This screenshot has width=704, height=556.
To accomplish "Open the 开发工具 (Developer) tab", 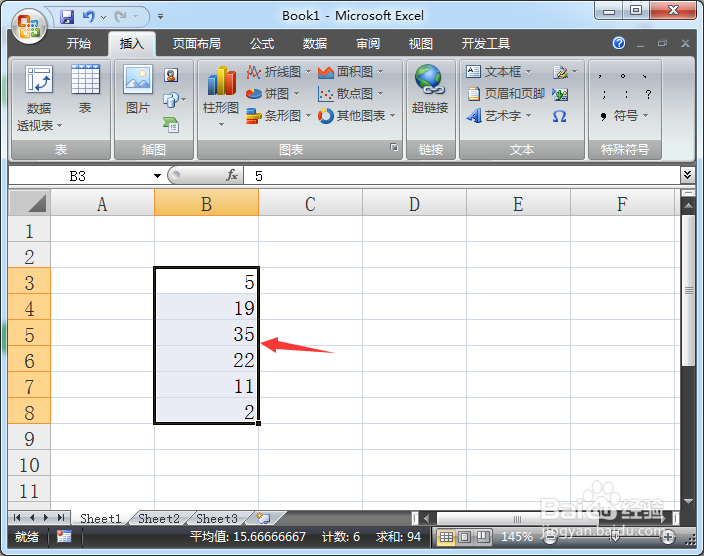I will [x=486, y=44].
